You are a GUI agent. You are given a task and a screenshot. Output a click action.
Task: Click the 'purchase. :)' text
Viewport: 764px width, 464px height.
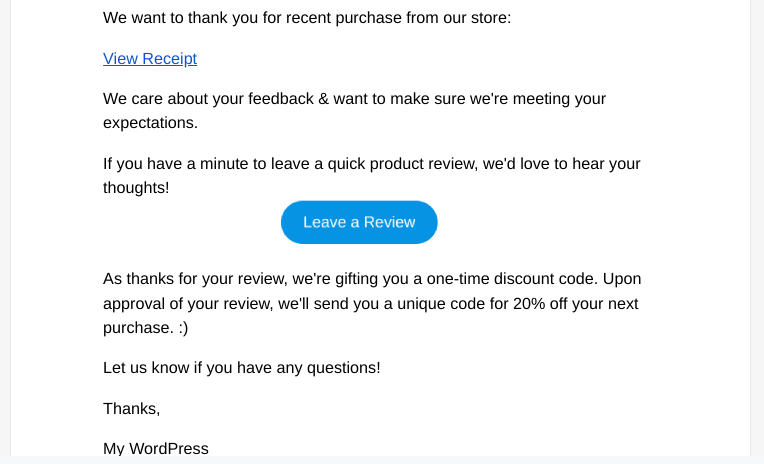(146, 328)
